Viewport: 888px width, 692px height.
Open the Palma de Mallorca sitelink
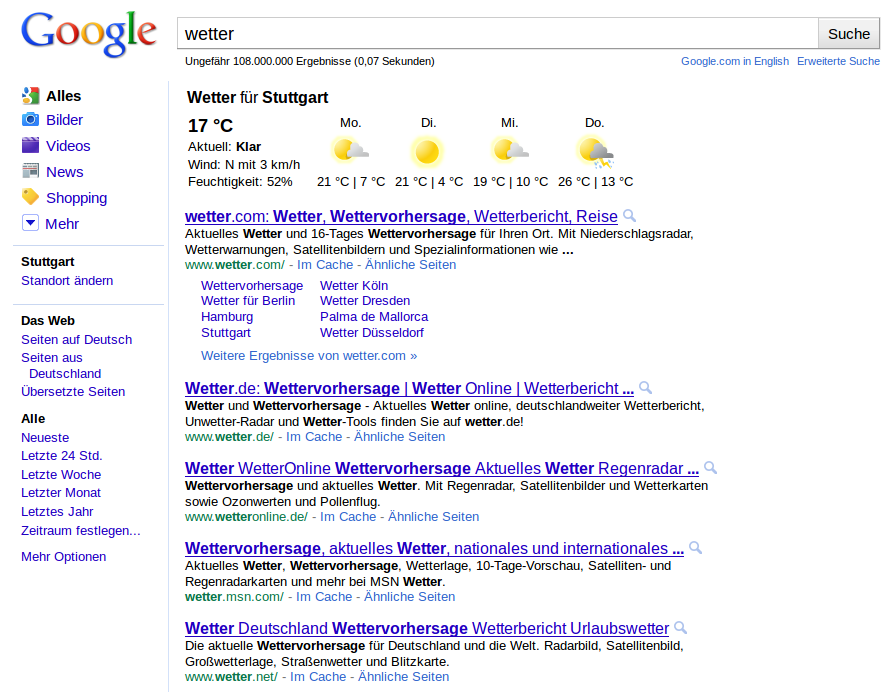[374, 317]
